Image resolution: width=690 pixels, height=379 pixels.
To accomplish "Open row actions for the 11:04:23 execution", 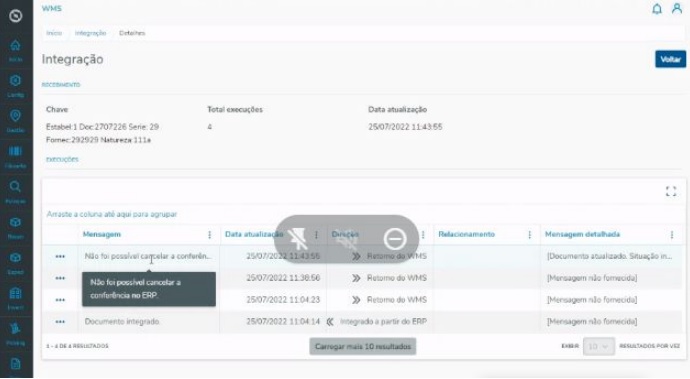I will click(60, 300).
